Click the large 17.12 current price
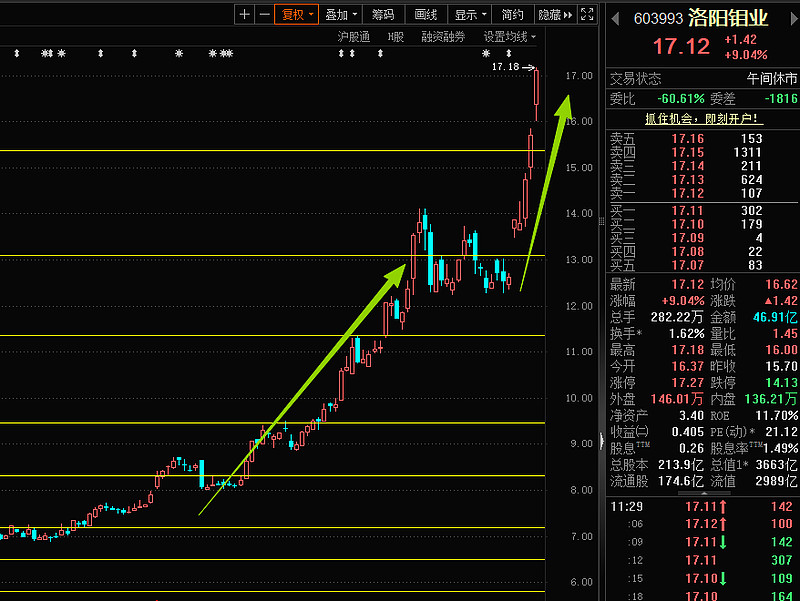The image size is (800, 601). 681,46
